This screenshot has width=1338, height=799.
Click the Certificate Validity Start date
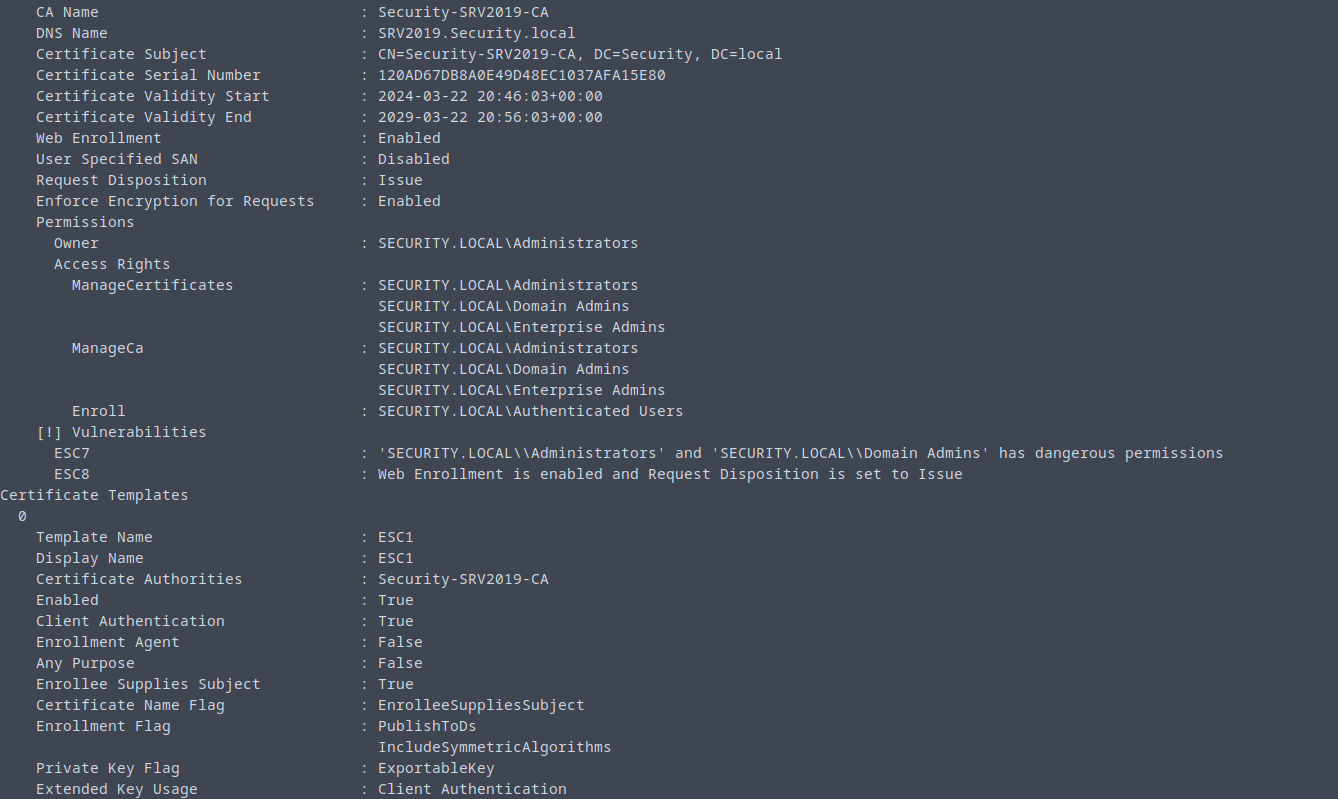coord(490,97)
